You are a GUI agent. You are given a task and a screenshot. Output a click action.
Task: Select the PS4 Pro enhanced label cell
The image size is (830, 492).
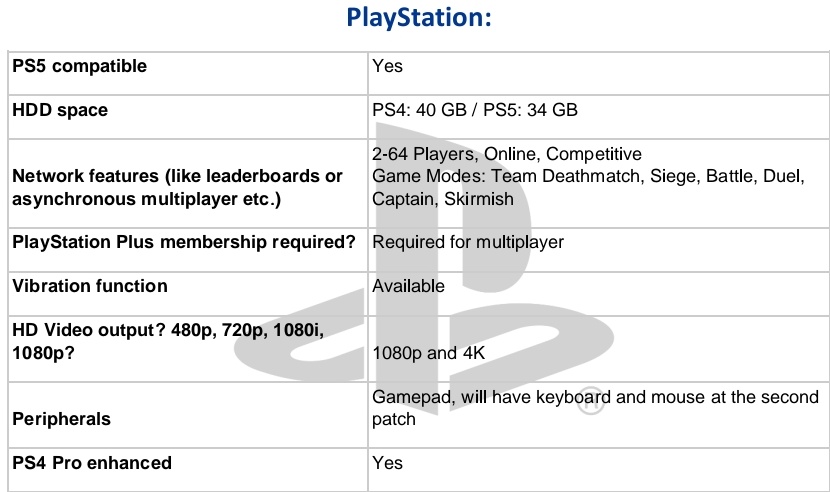point(92,463)
